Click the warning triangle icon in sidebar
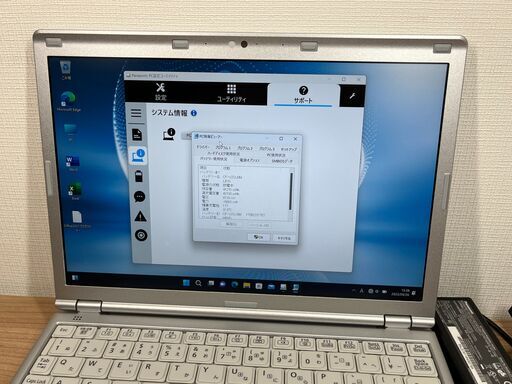This screenshot has height=384, width=512. pos(140,217)
